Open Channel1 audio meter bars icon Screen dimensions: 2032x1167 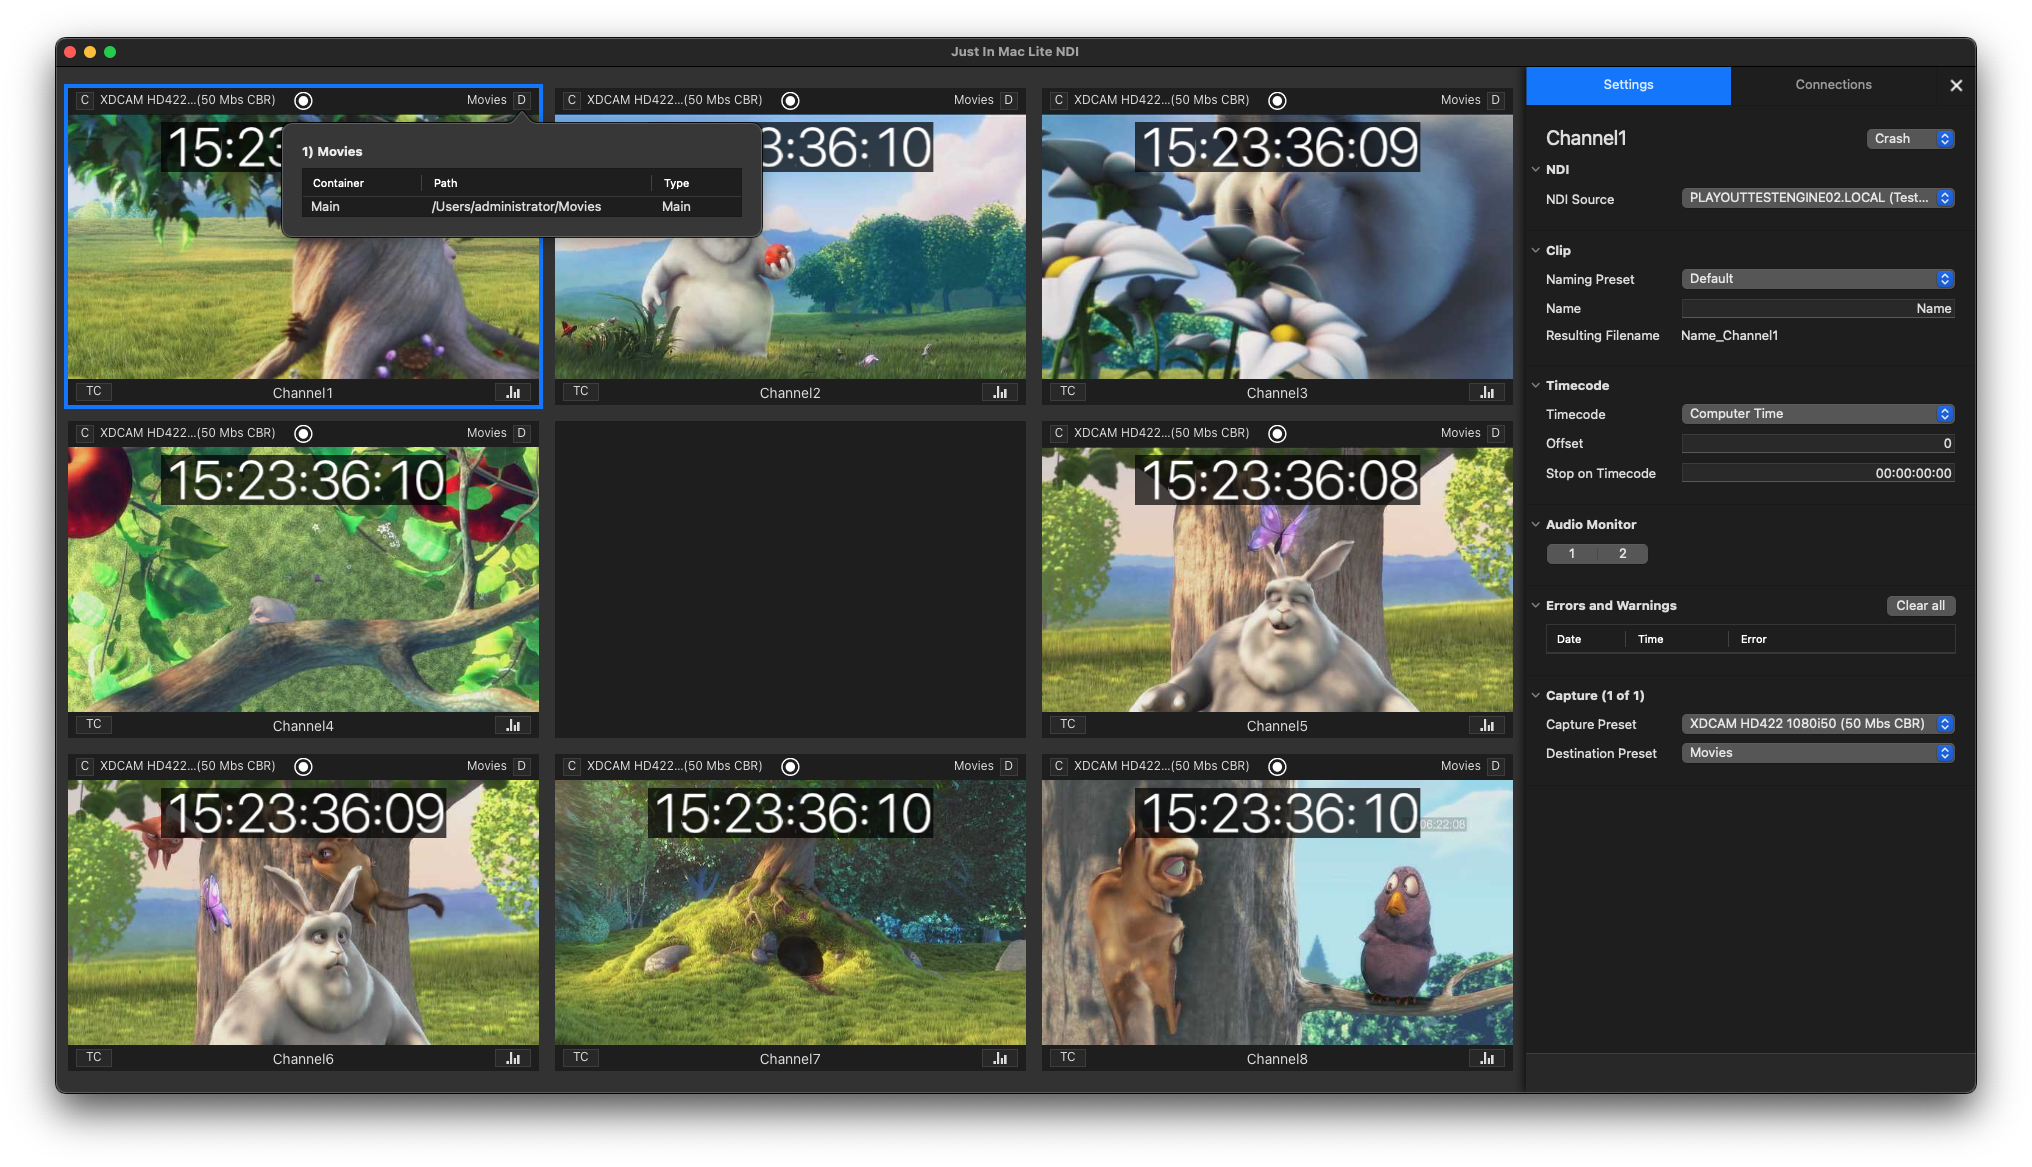tap(513, 392)
